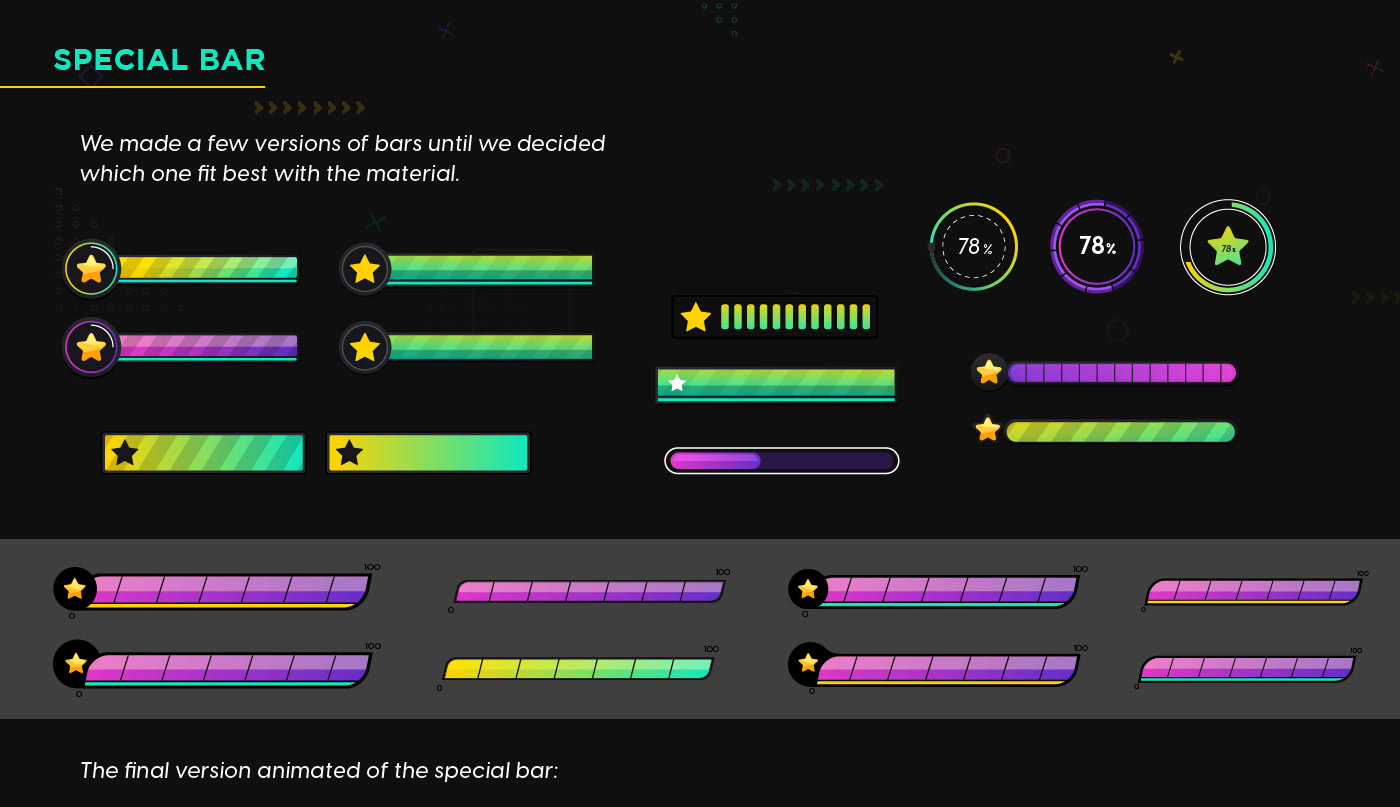1400x807 pixels.
Task: Click the star with yellow ring top-left bar
Action: (x=91, y=269)
